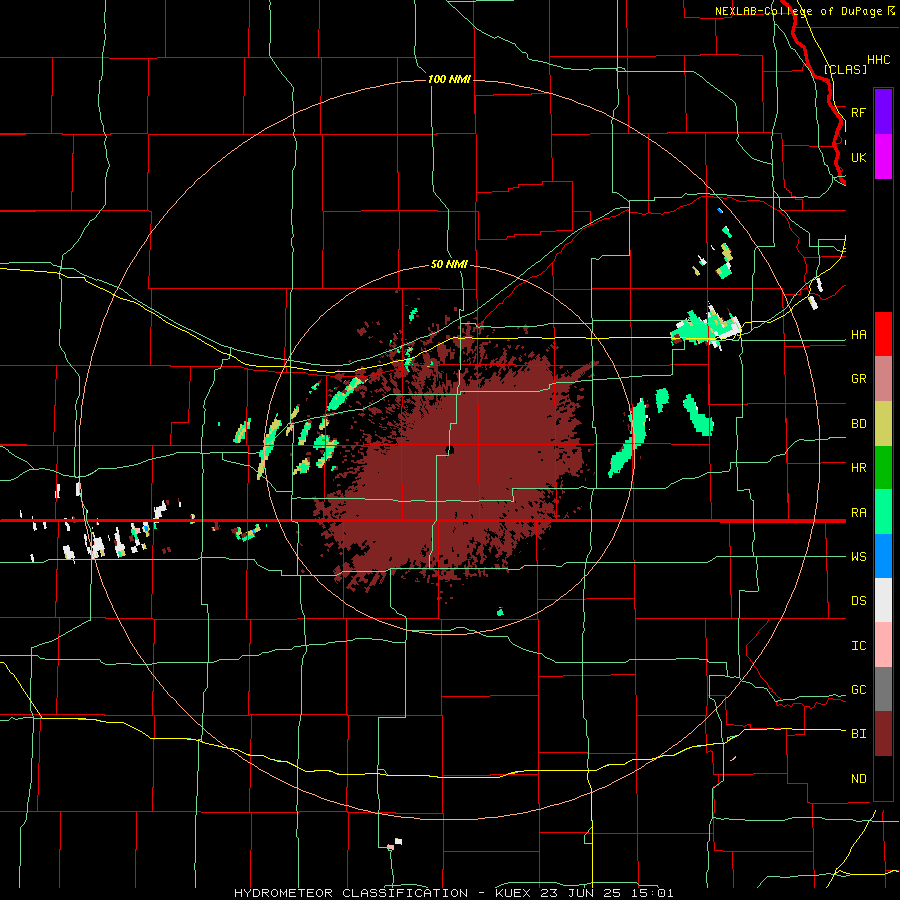Click the "100 NMI" range ring label

[449, 79]
